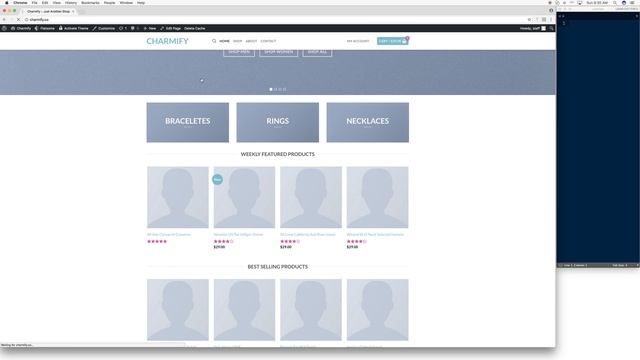This screenshot has height=360, width=640.
Task: Open the File menu
Action: (35, 2)
